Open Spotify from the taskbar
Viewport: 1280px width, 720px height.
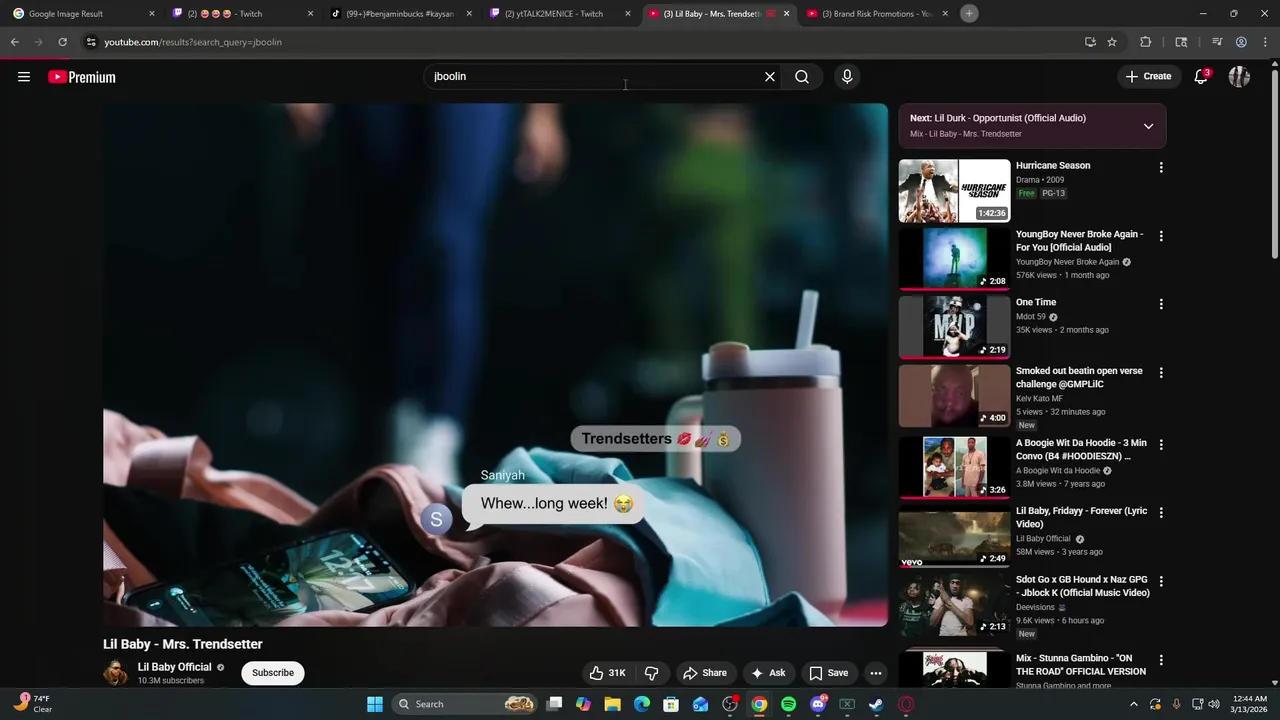click(x=788, y=704)
